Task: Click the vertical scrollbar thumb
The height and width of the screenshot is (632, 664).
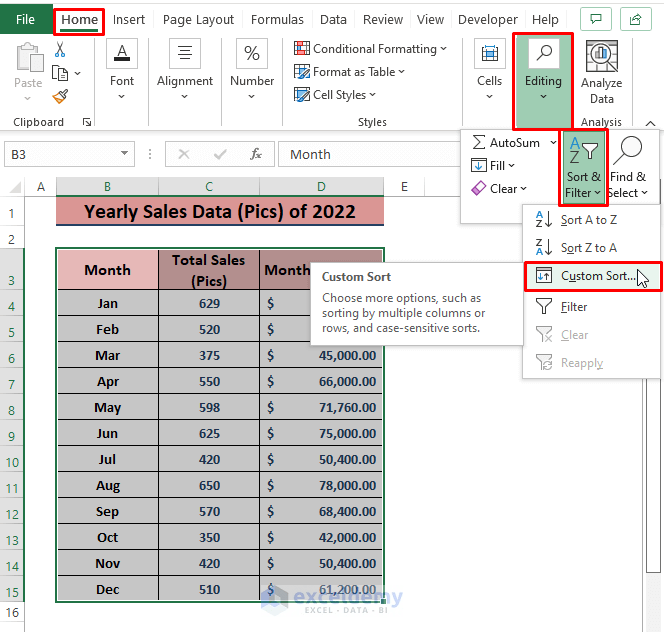Action: click(x=653, y=474)
